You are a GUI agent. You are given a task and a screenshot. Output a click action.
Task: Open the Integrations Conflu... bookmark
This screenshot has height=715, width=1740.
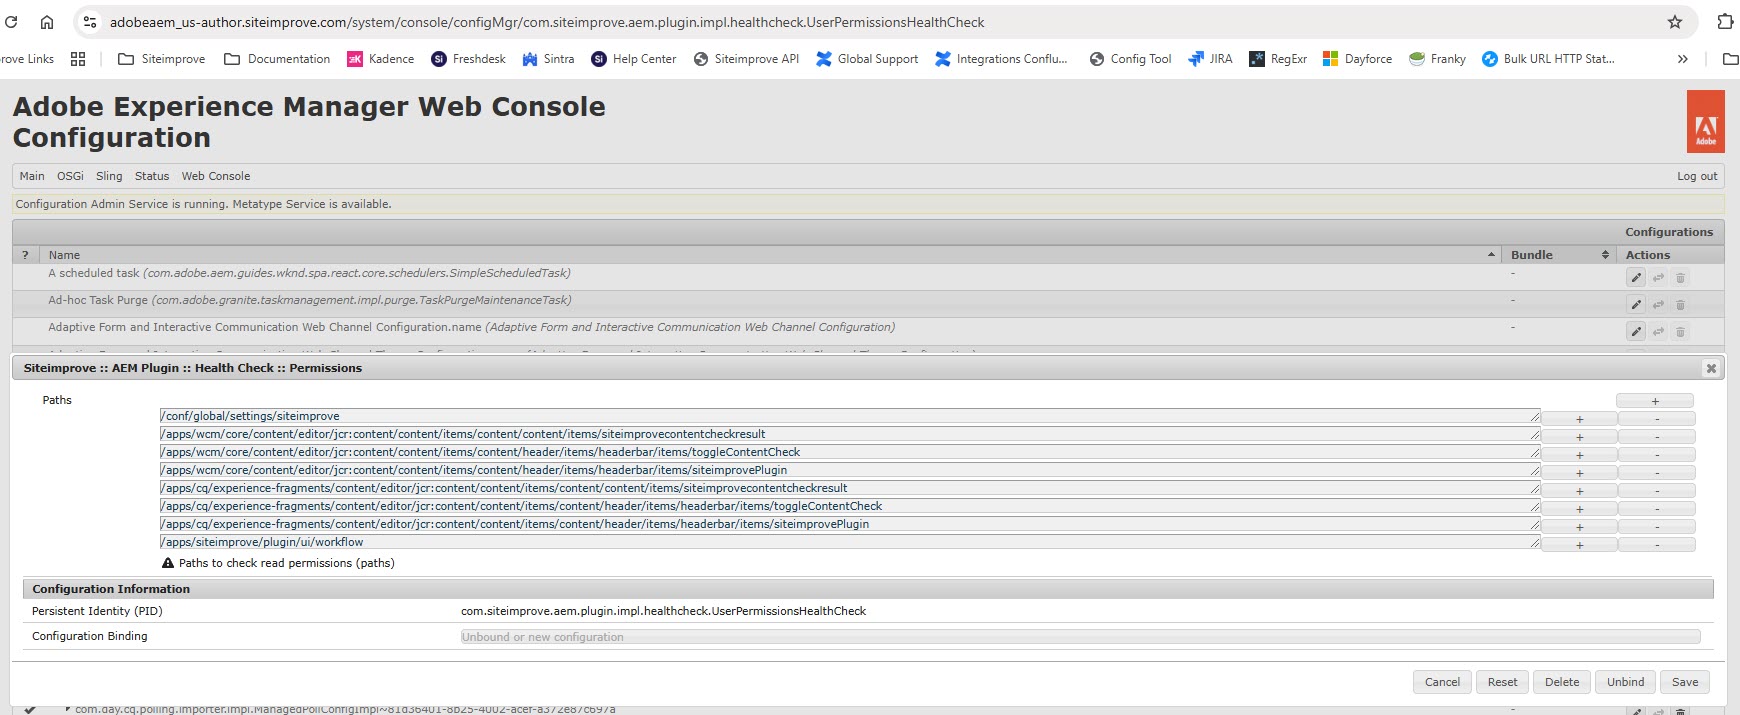pos(1001,59)
